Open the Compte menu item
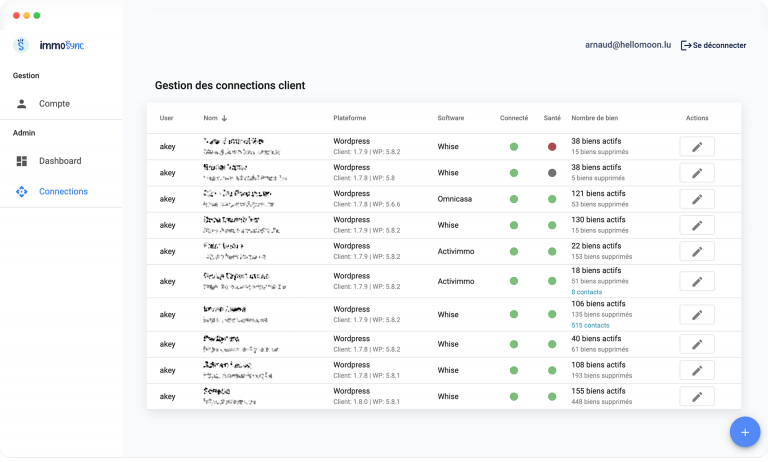This screenshot has height=462, width=768. (54, 104)
